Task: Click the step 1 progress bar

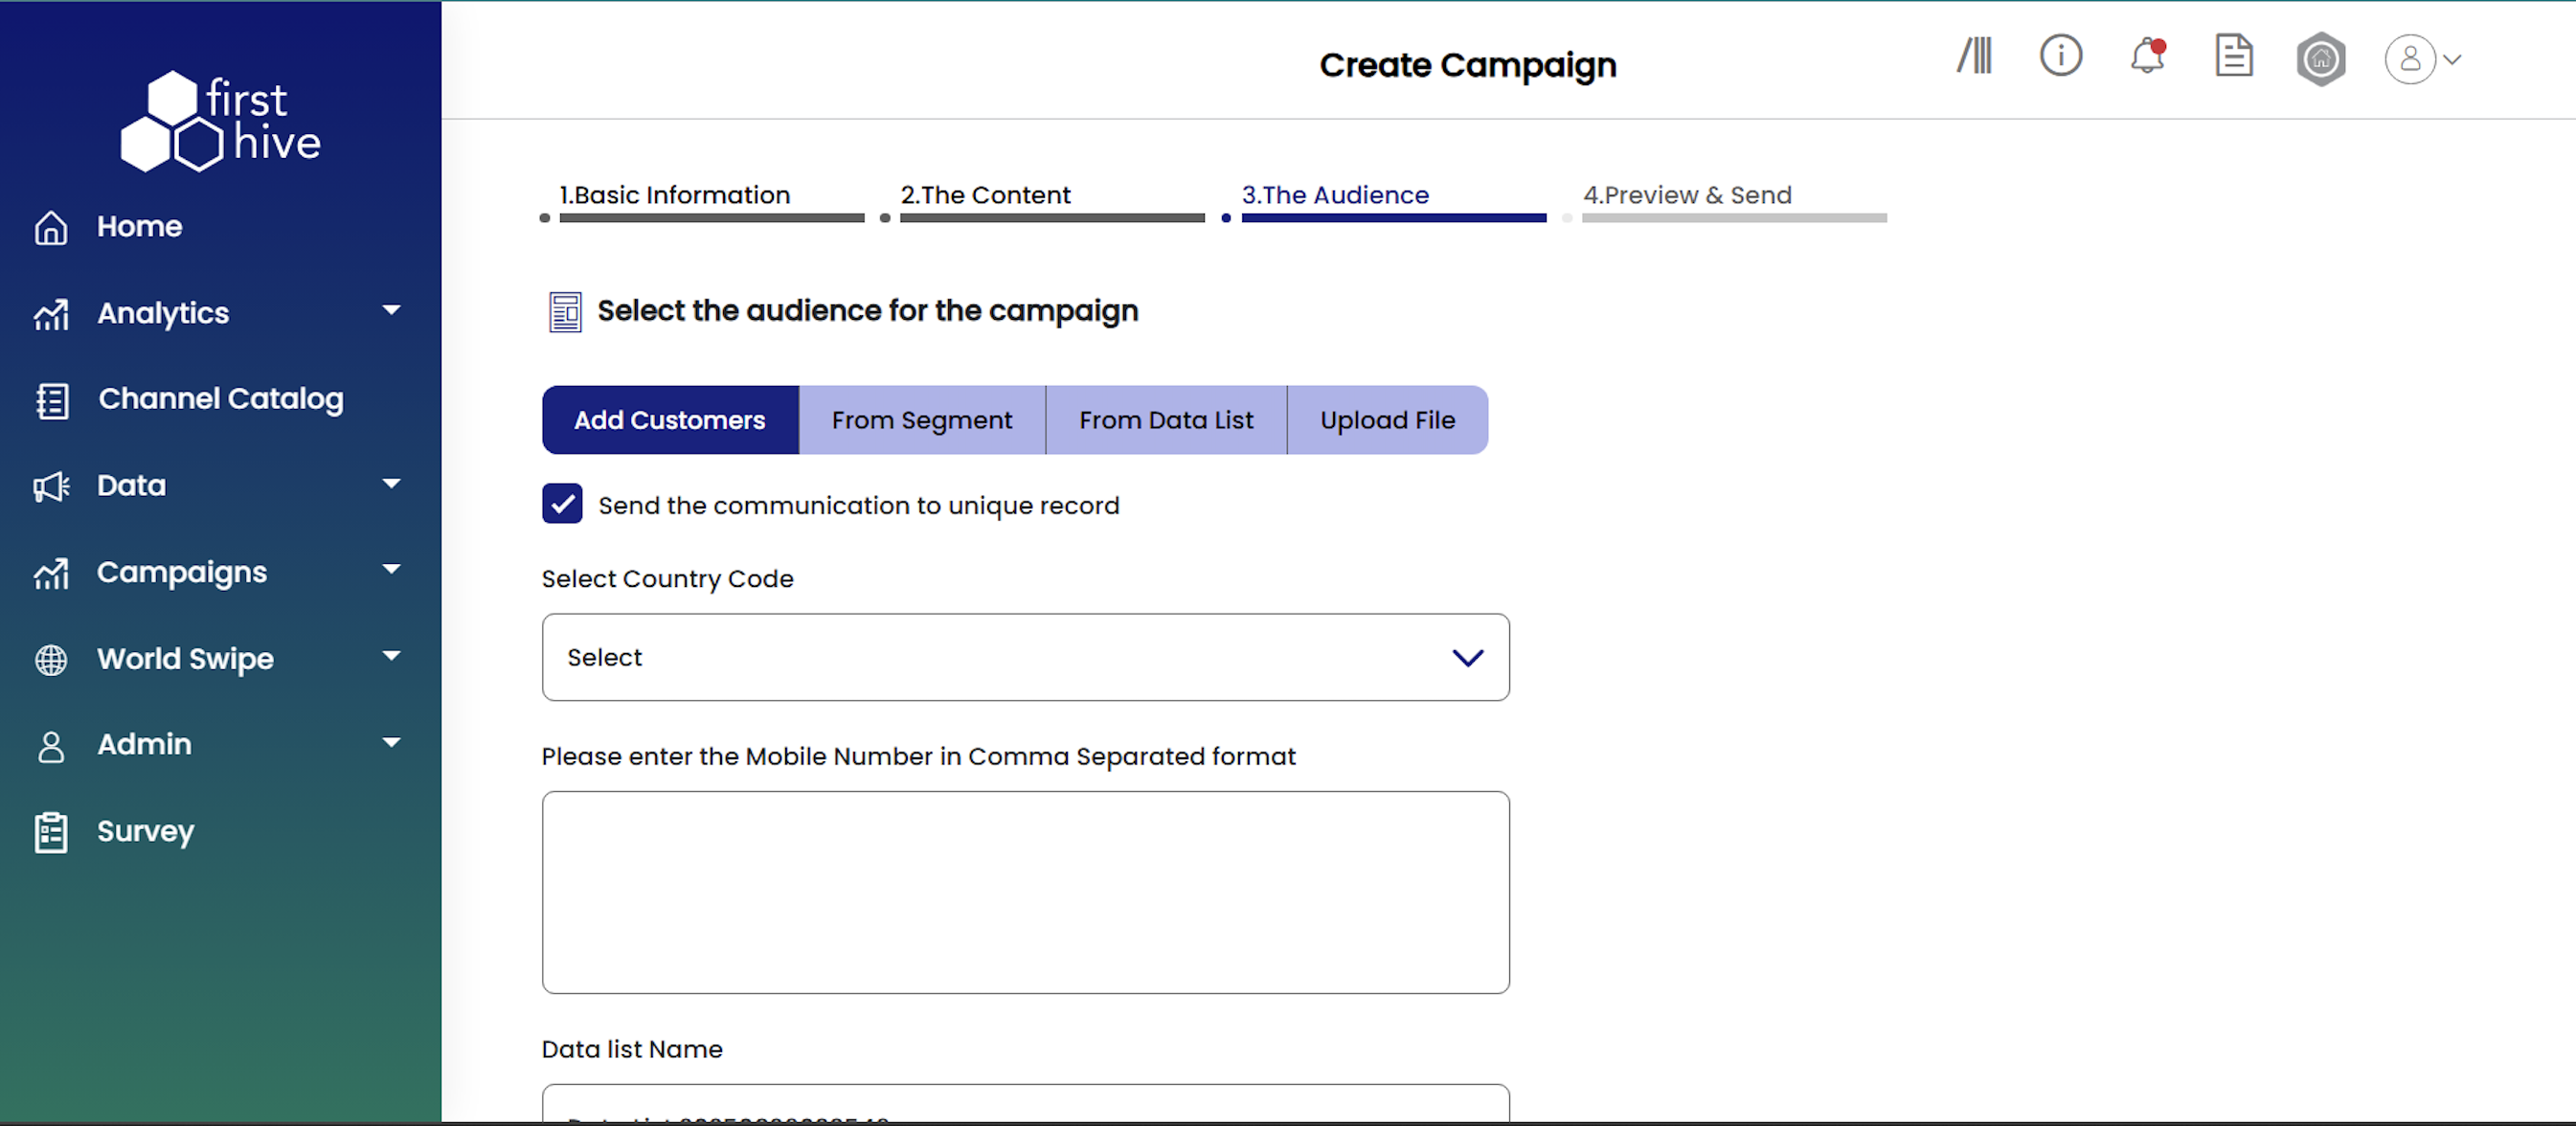Action: [711, 218]
